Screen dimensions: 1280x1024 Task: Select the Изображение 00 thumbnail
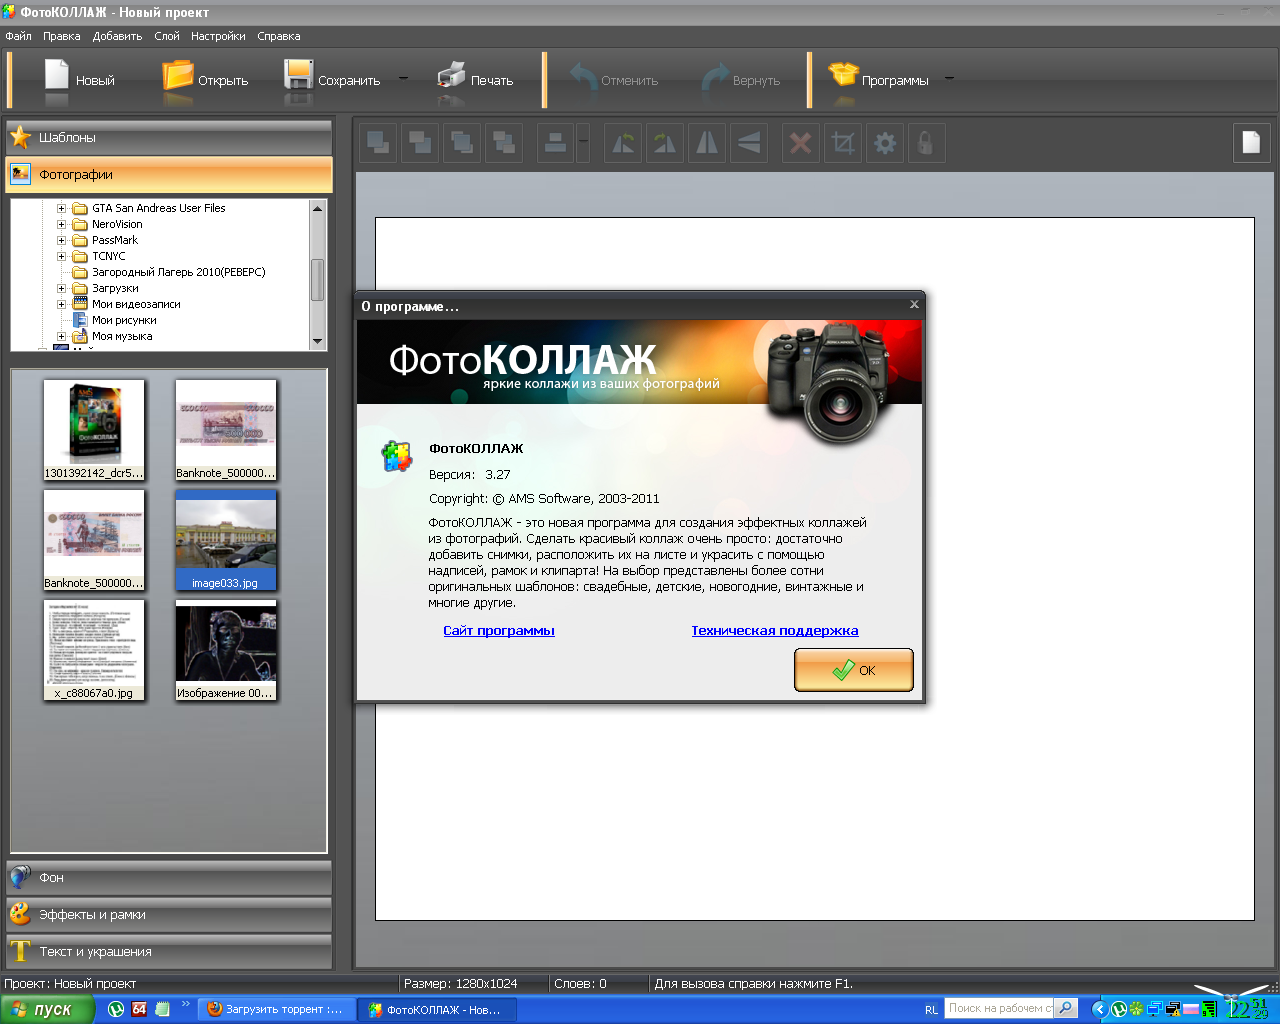[226, 650]
